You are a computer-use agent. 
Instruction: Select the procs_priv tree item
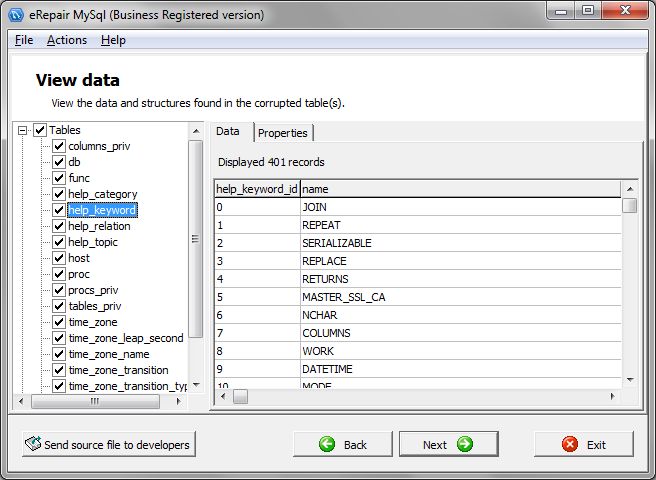pyautogui.click(x=93, y=290)
